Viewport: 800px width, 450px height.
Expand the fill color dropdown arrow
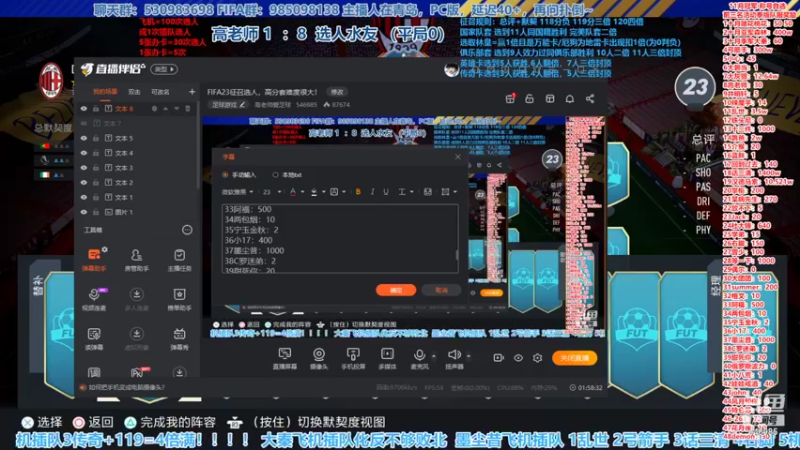pyautogui.click(x=323, y=192)
